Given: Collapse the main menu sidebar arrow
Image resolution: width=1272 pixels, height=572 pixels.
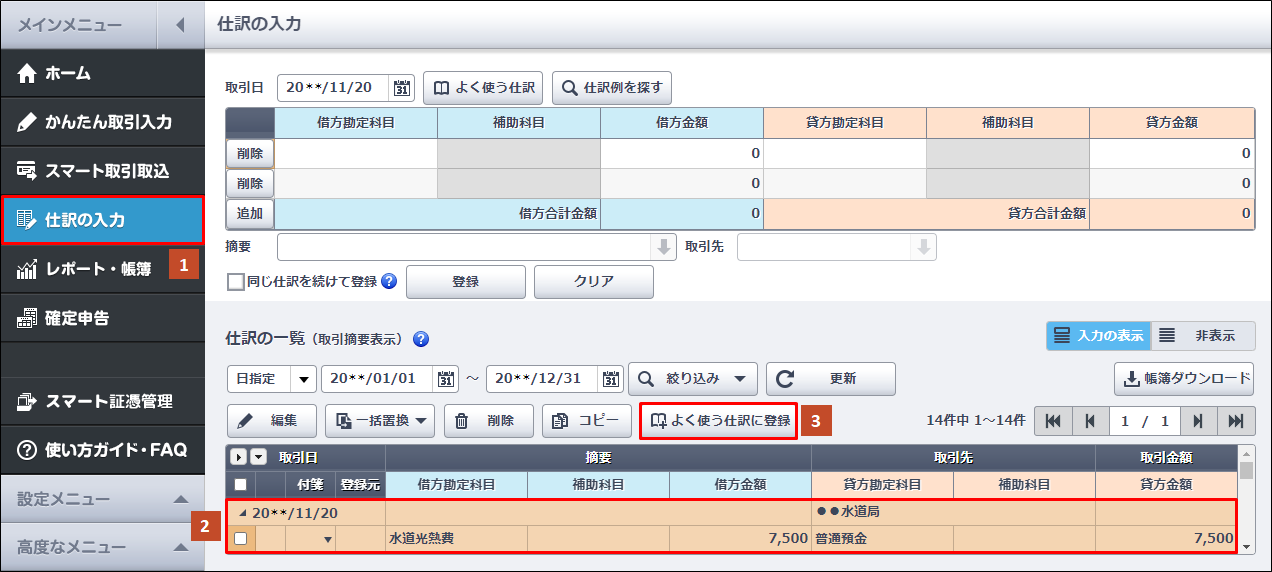Looking at the screenshot, I should click(180, 24).
